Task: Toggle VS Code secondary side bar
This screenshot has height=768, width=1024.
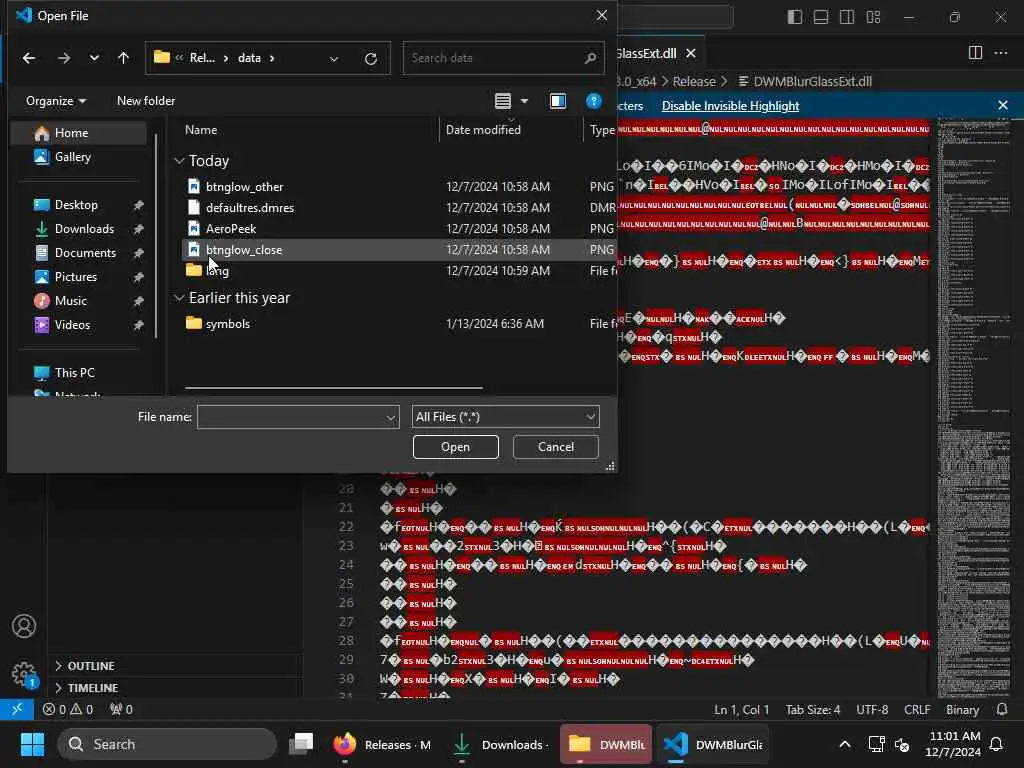Action: pyautogui.click(x=847, y=17)
